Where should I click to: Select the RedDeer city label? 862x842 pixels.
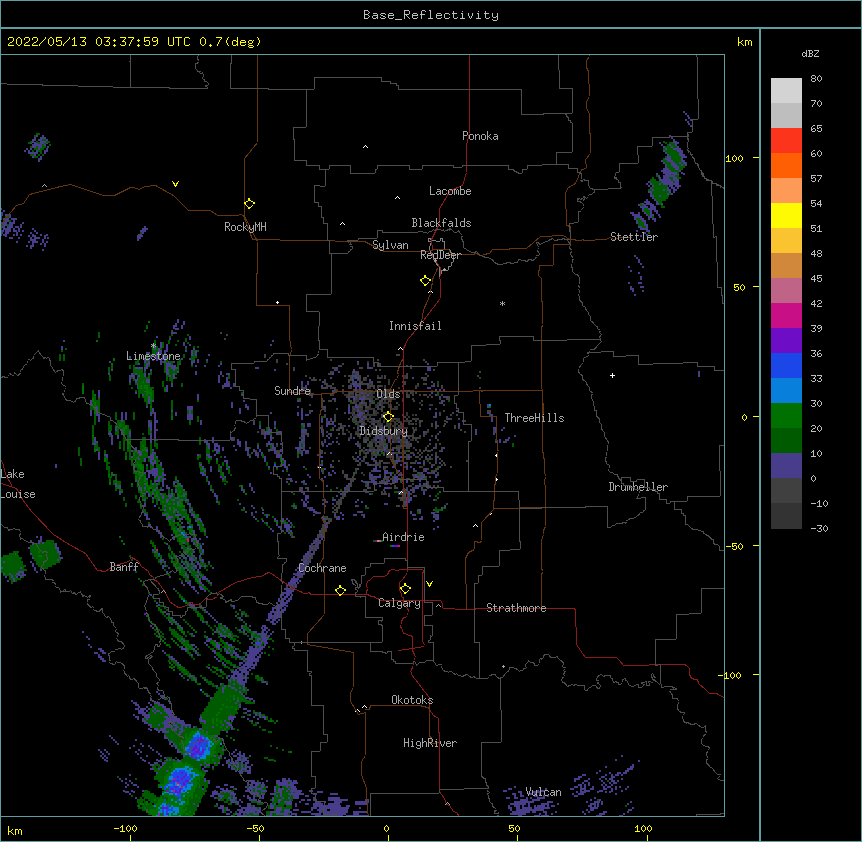tap(440, 255)
